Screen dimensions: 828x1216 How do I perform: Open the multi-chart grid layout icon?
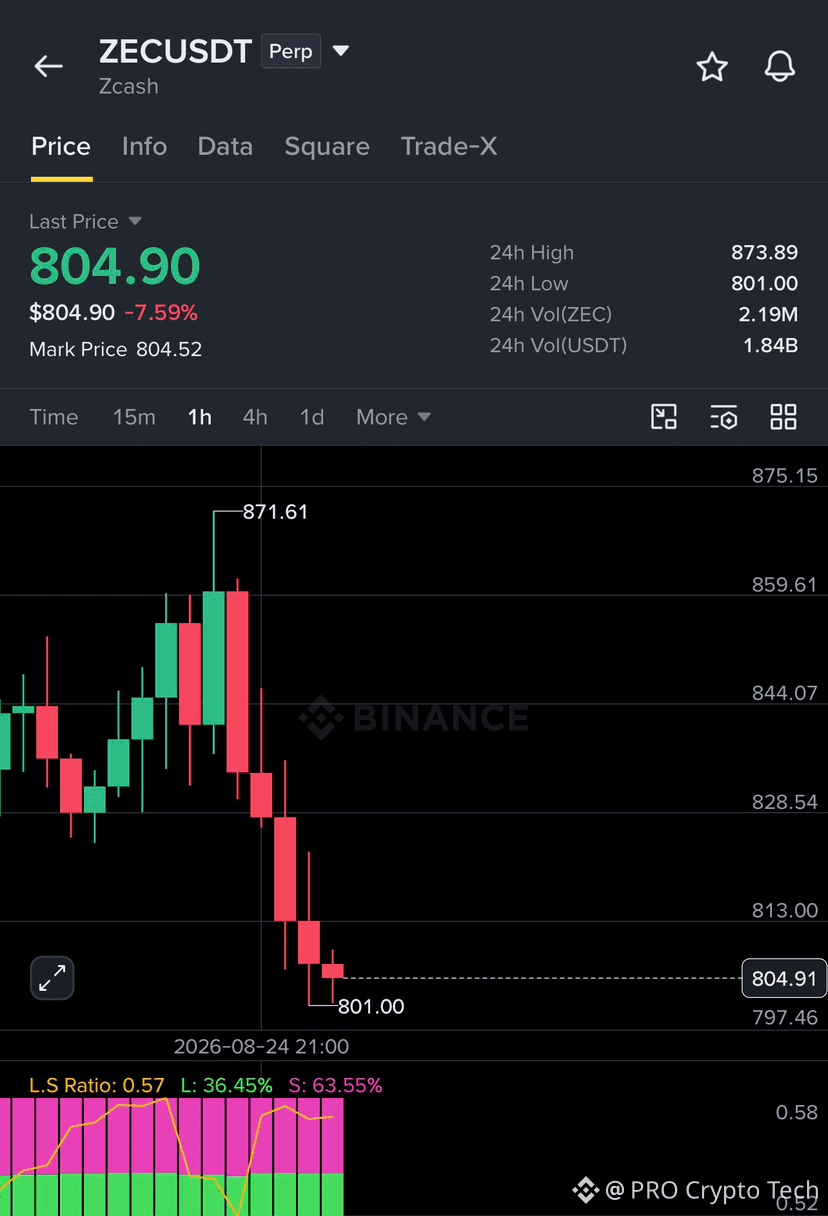783,417
